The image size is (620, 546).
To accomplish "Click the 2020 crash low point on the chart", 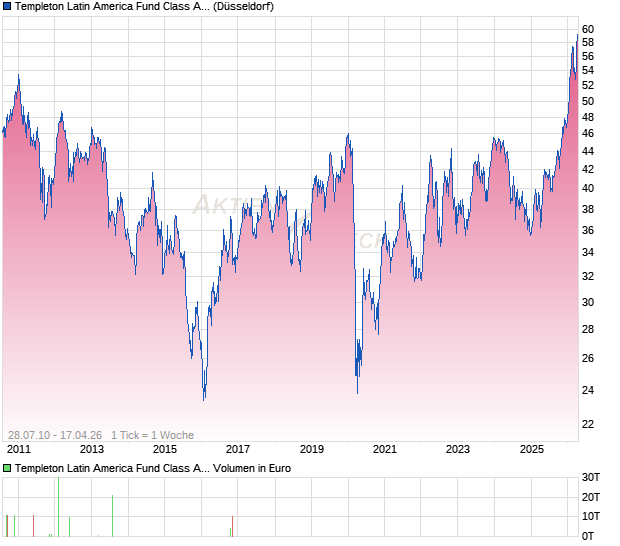I will [x=357, y=390].
